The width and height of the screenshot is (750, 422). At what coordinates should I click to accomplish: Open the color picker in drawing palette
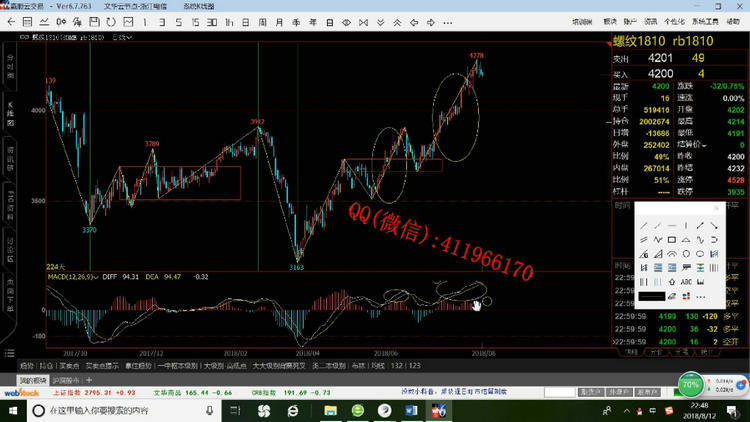[x=686, y=296]
